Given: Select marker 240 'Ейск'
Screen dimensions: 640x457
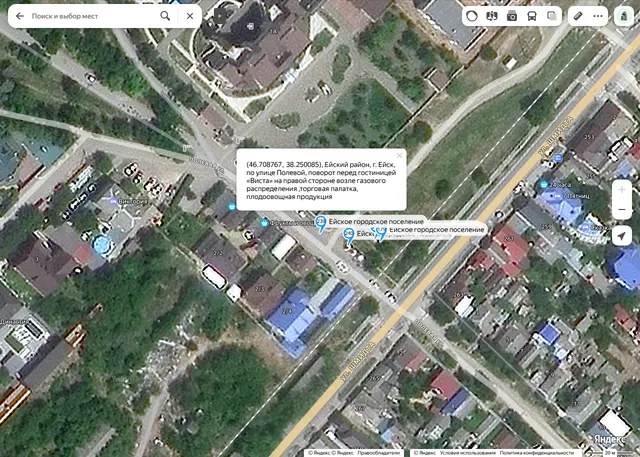Looking at the screenshot, I should [x=349, y=235].
